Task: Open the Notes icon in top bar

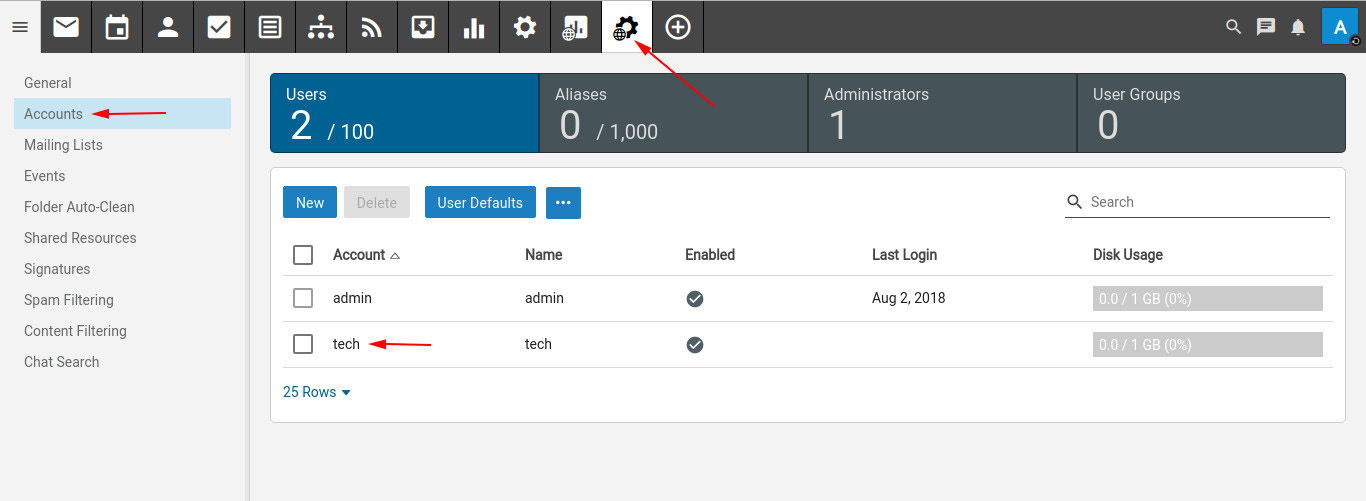Action: pyautogui.click(x=270, y=27)
